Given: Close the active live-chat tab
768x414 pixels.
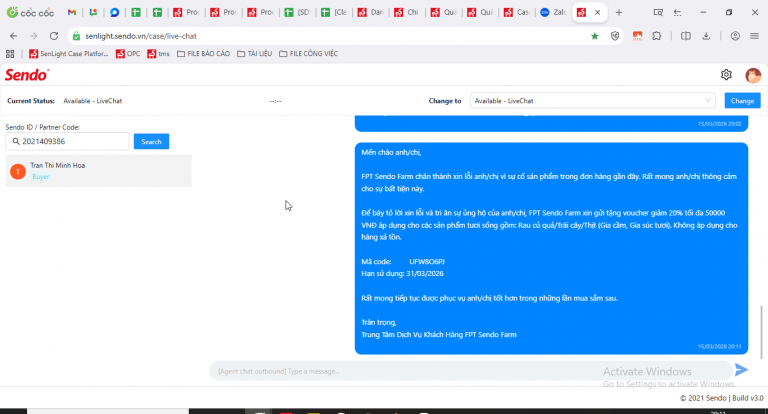Looking at the screenshot, I should 598,13.
